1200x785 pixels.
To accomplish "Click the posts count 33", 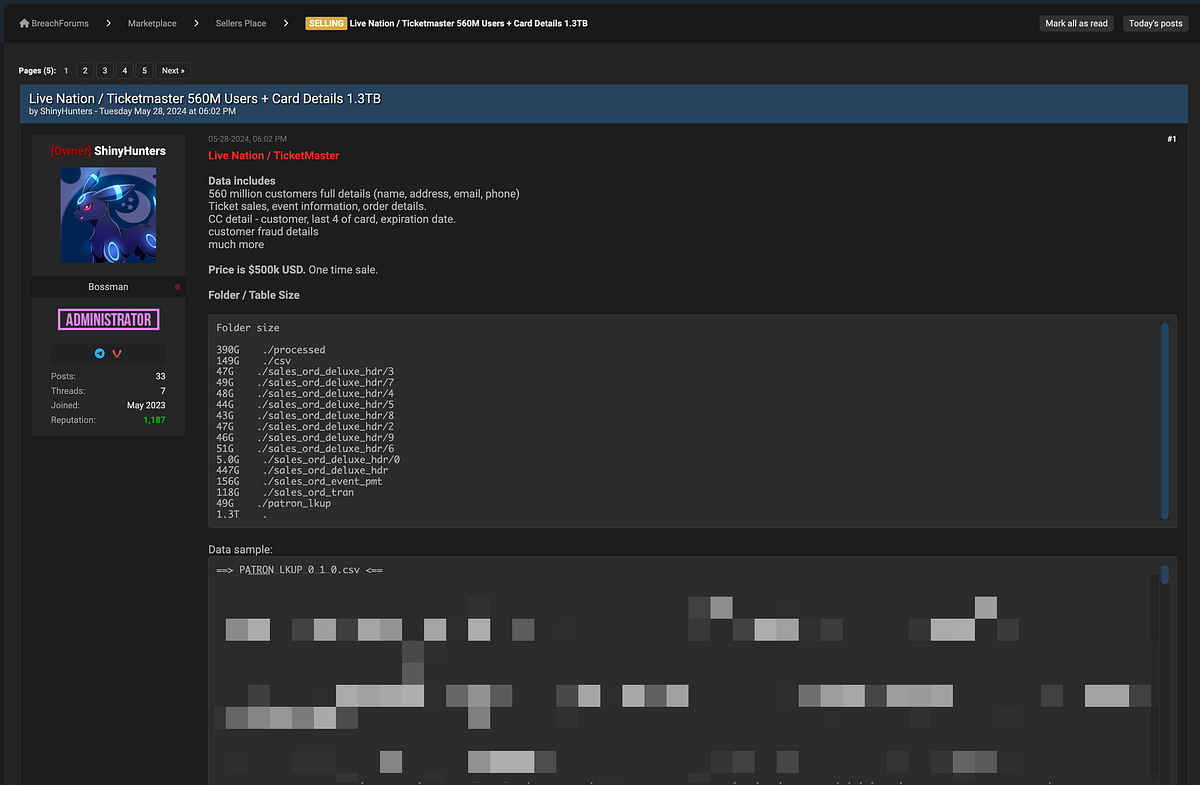I will [160, 376].
